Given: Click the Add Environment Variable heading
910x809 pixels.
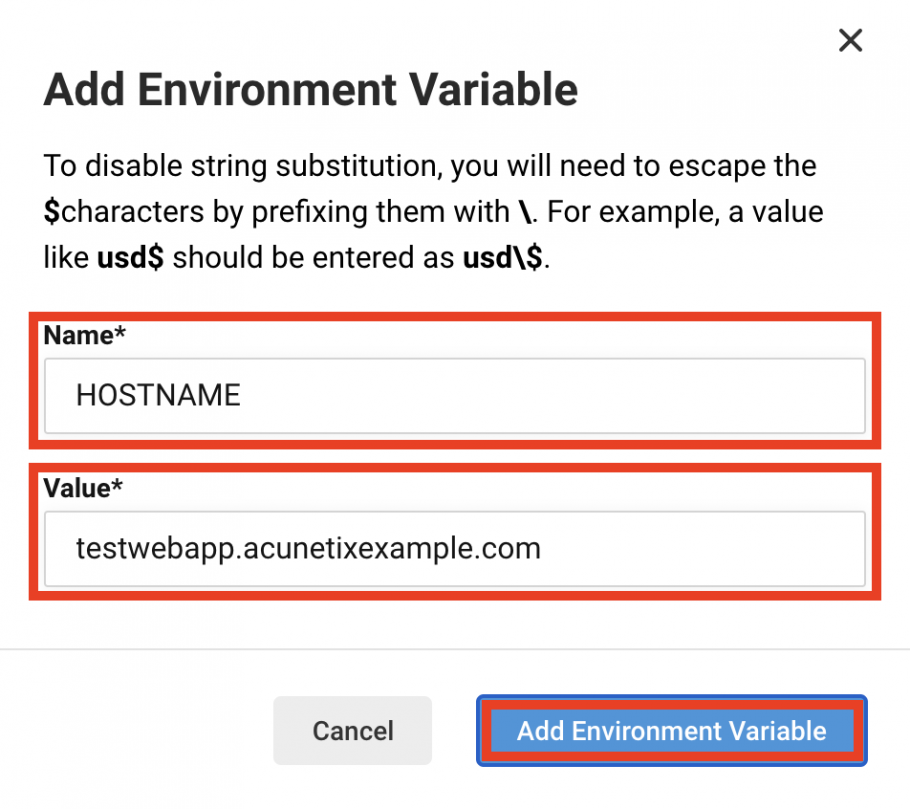Looking at the screenshot, I should click(310, 90).
